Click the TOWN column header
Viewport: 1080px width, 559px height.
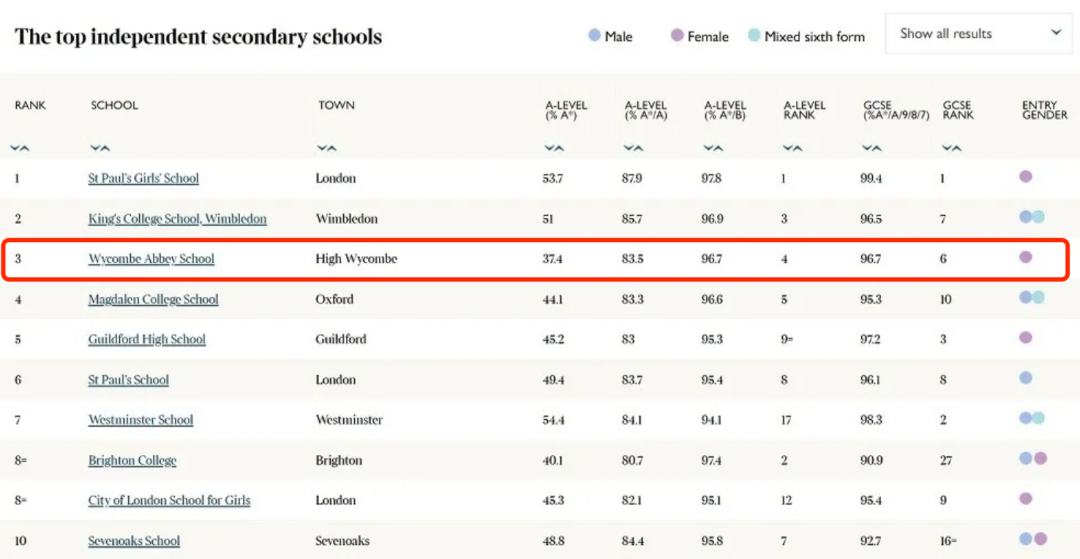[x=336, y=105]
